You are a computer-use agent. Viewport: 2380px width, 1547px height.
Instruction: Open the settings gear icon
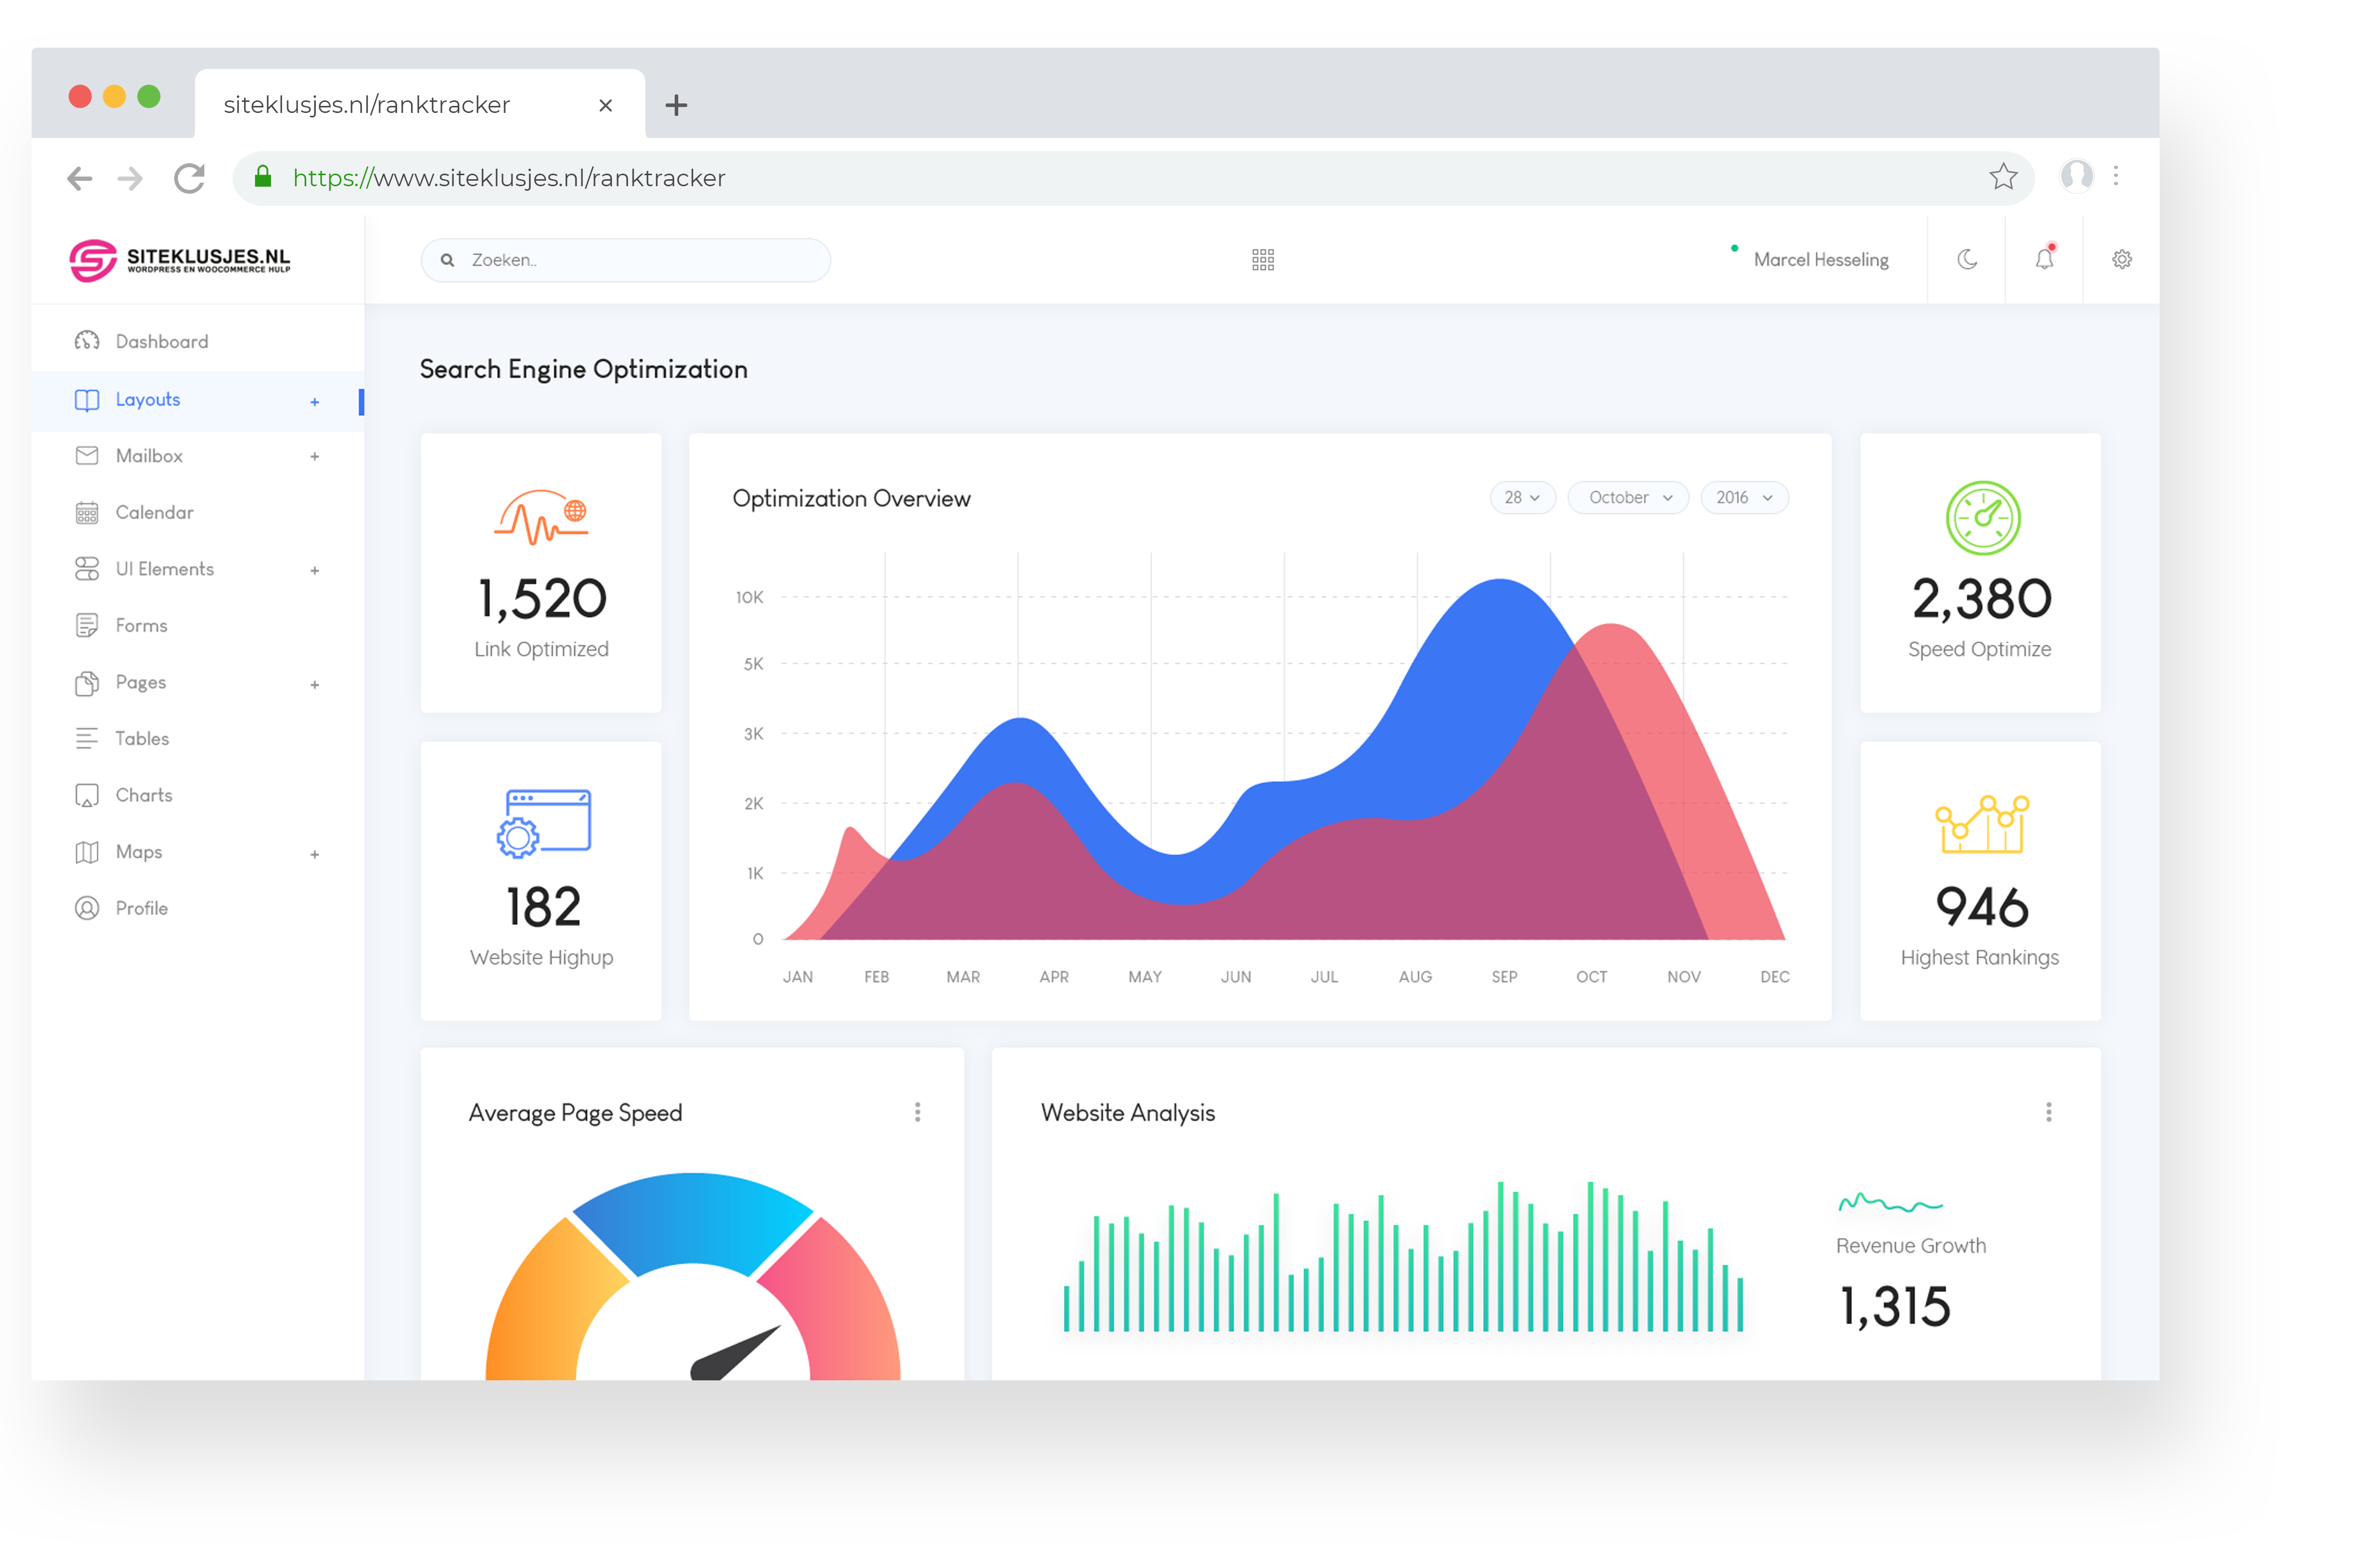[x=2122, y=260]
